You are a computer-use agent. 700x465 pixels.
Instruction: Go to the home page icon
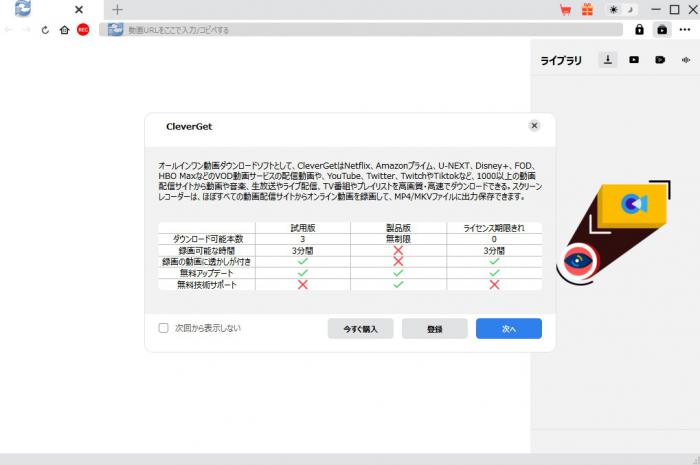coord(64,30)
